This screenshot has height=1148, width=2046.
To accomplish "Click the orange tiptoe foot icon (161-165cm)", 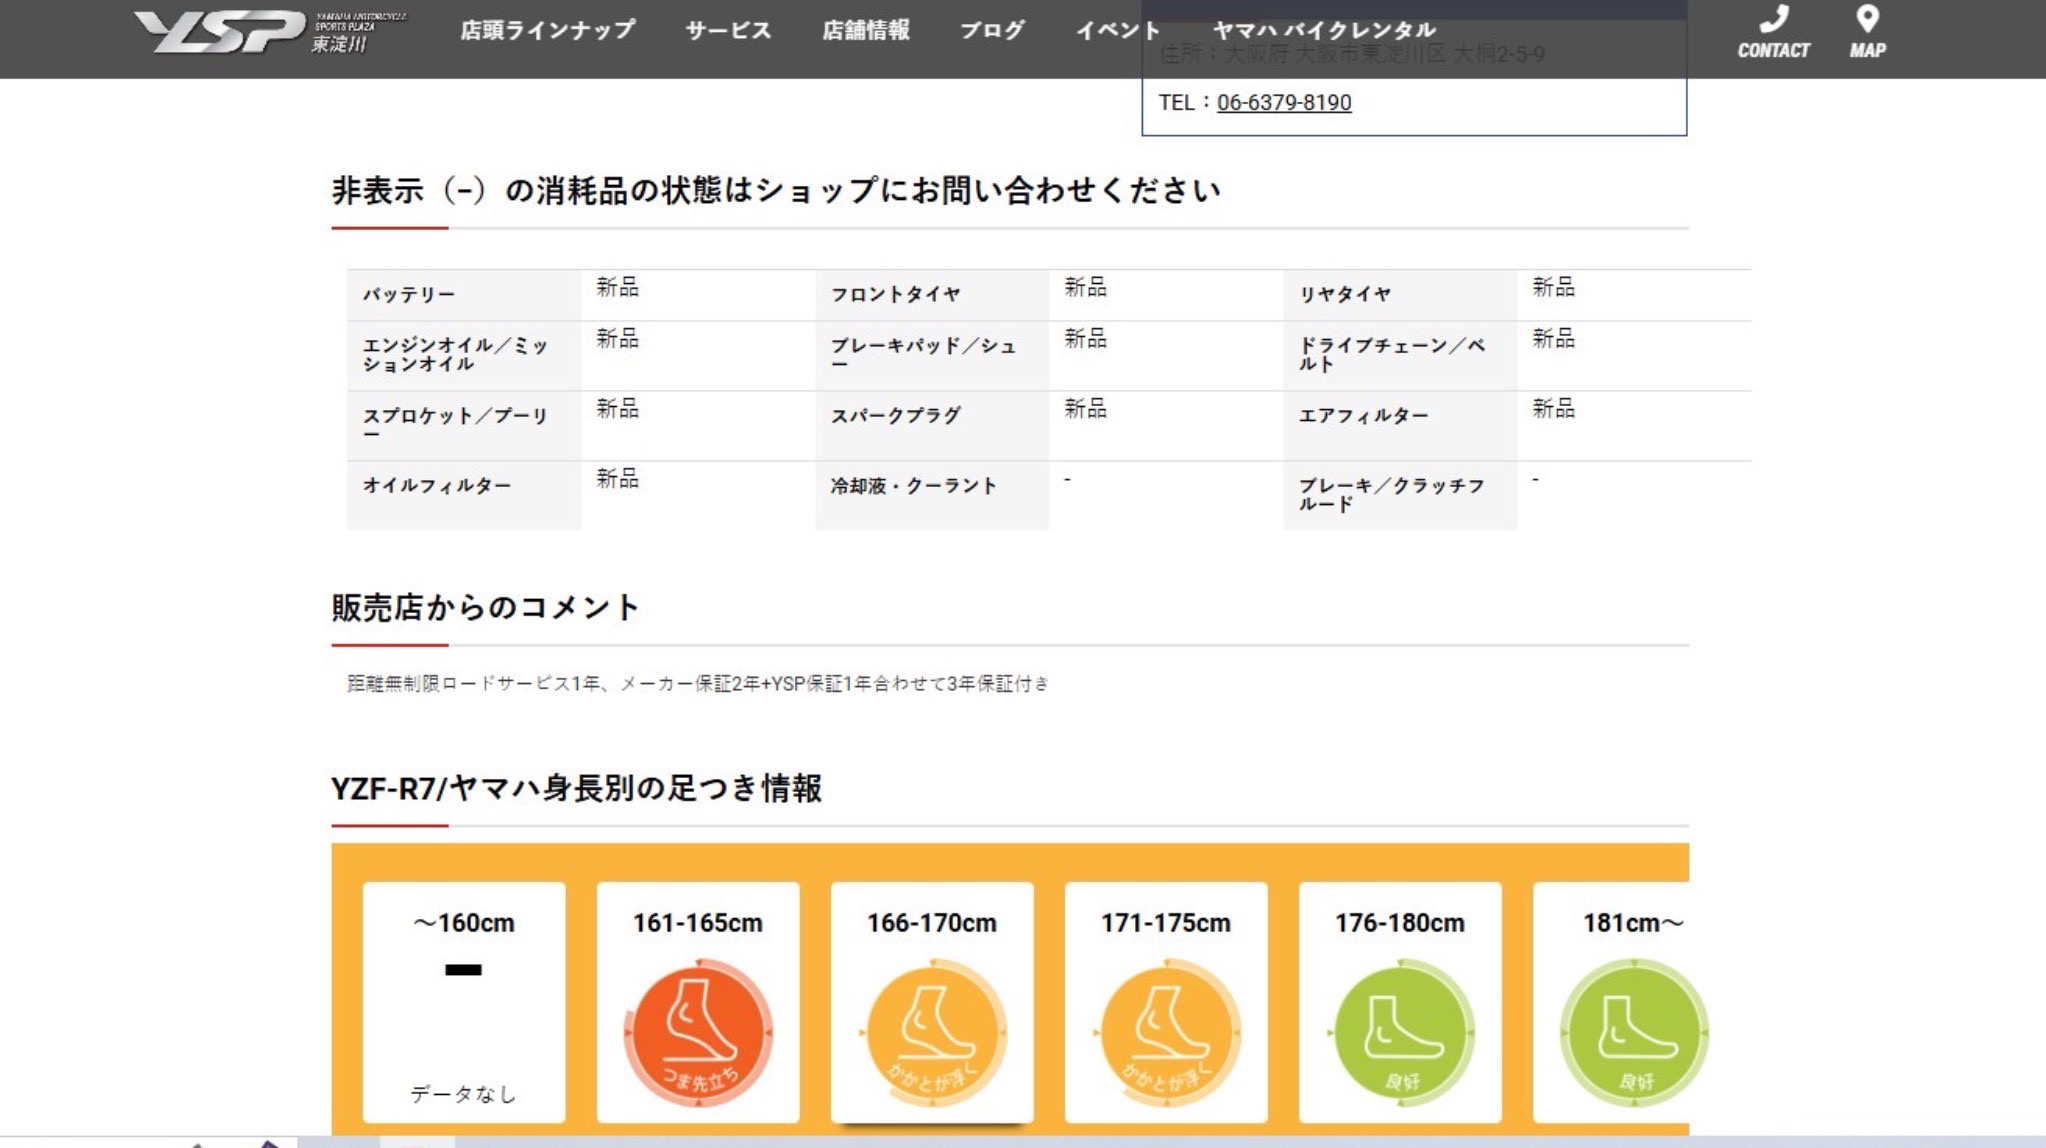I will coord(698,1032).
